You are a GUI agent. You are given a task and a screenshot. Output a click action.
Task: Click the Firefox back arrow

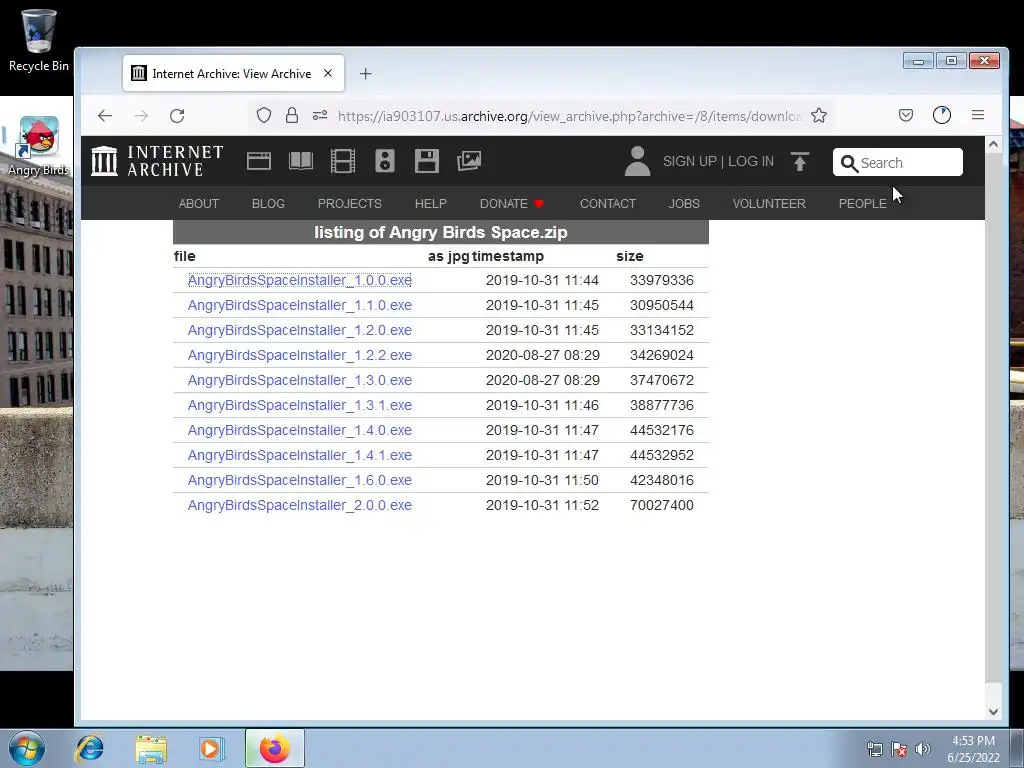pyautogui.click(x=104, y=116)
